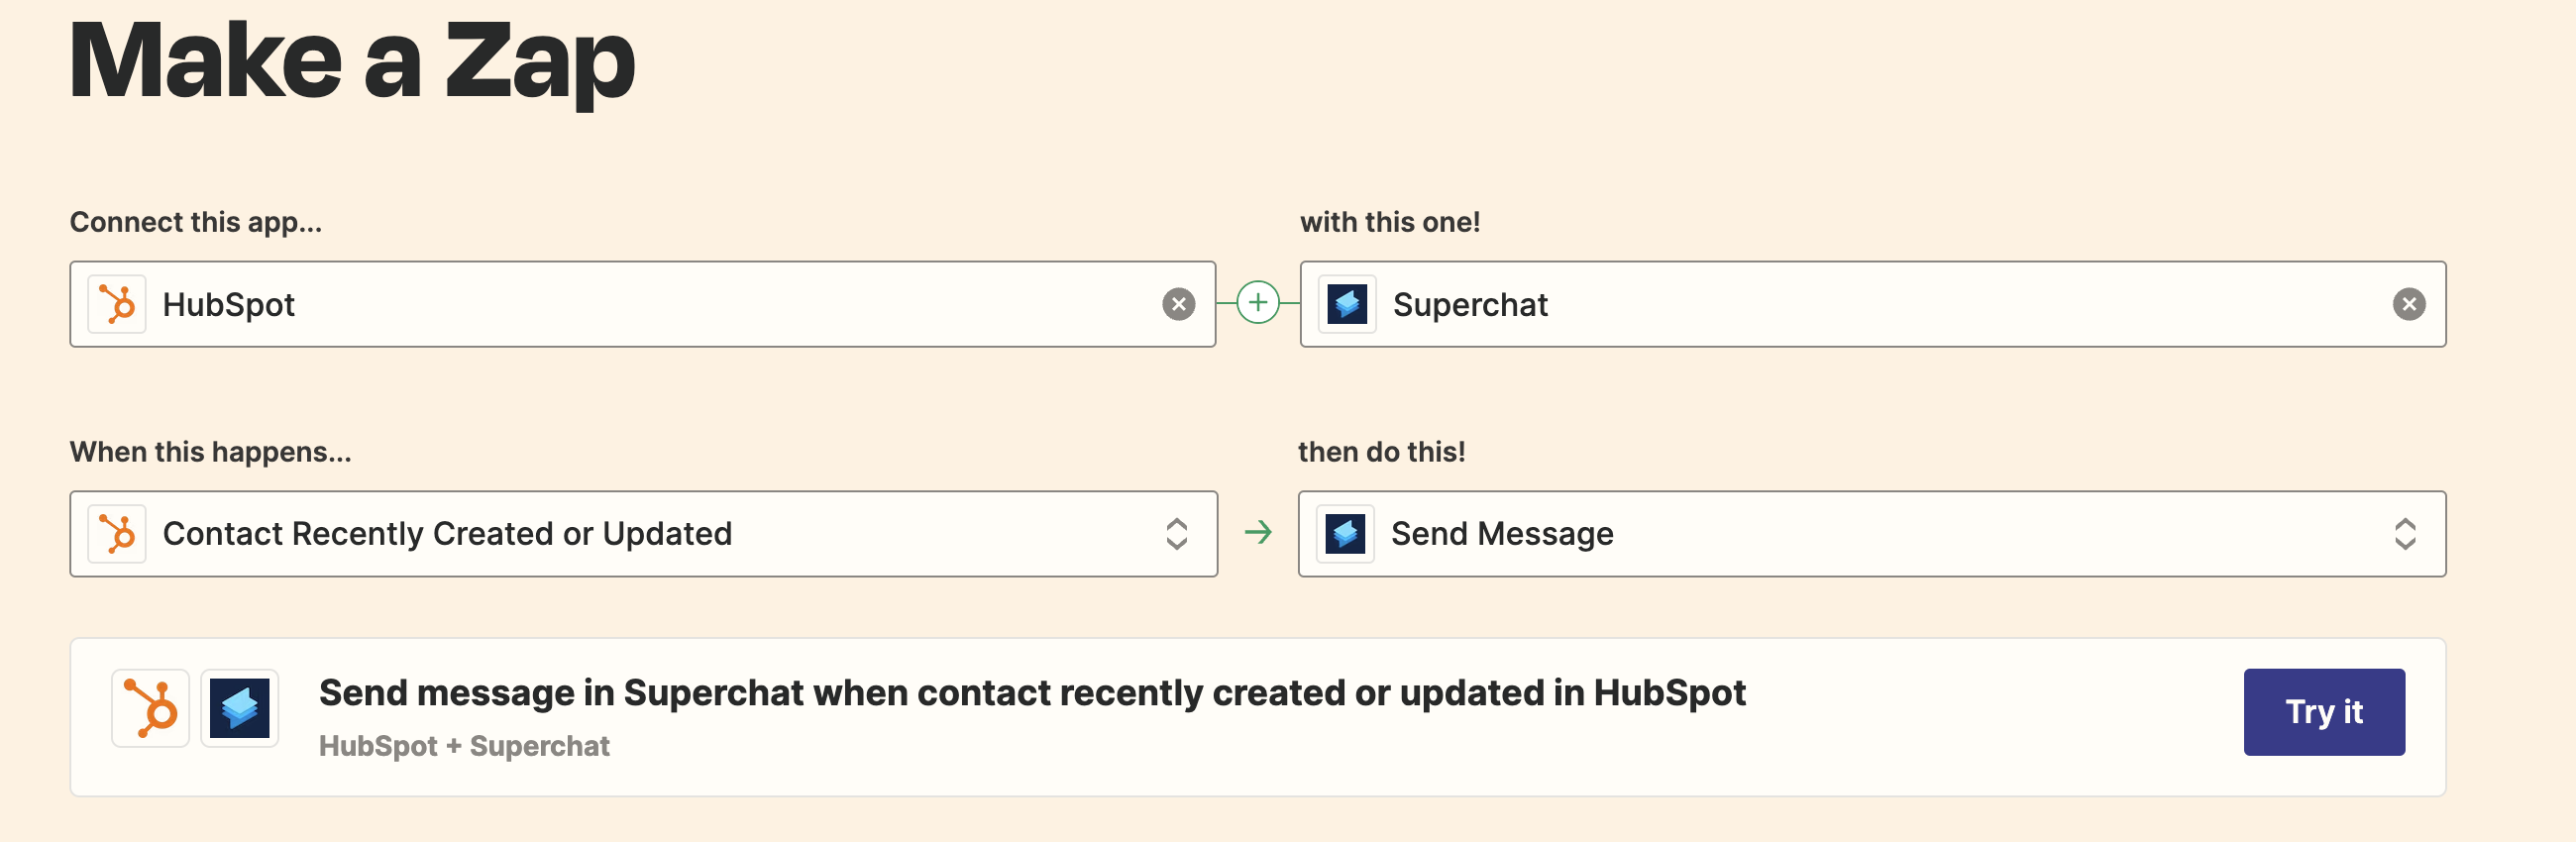
Task: Click the HubSpot logo on the Zap template card
Action: (x=150, y=708)
